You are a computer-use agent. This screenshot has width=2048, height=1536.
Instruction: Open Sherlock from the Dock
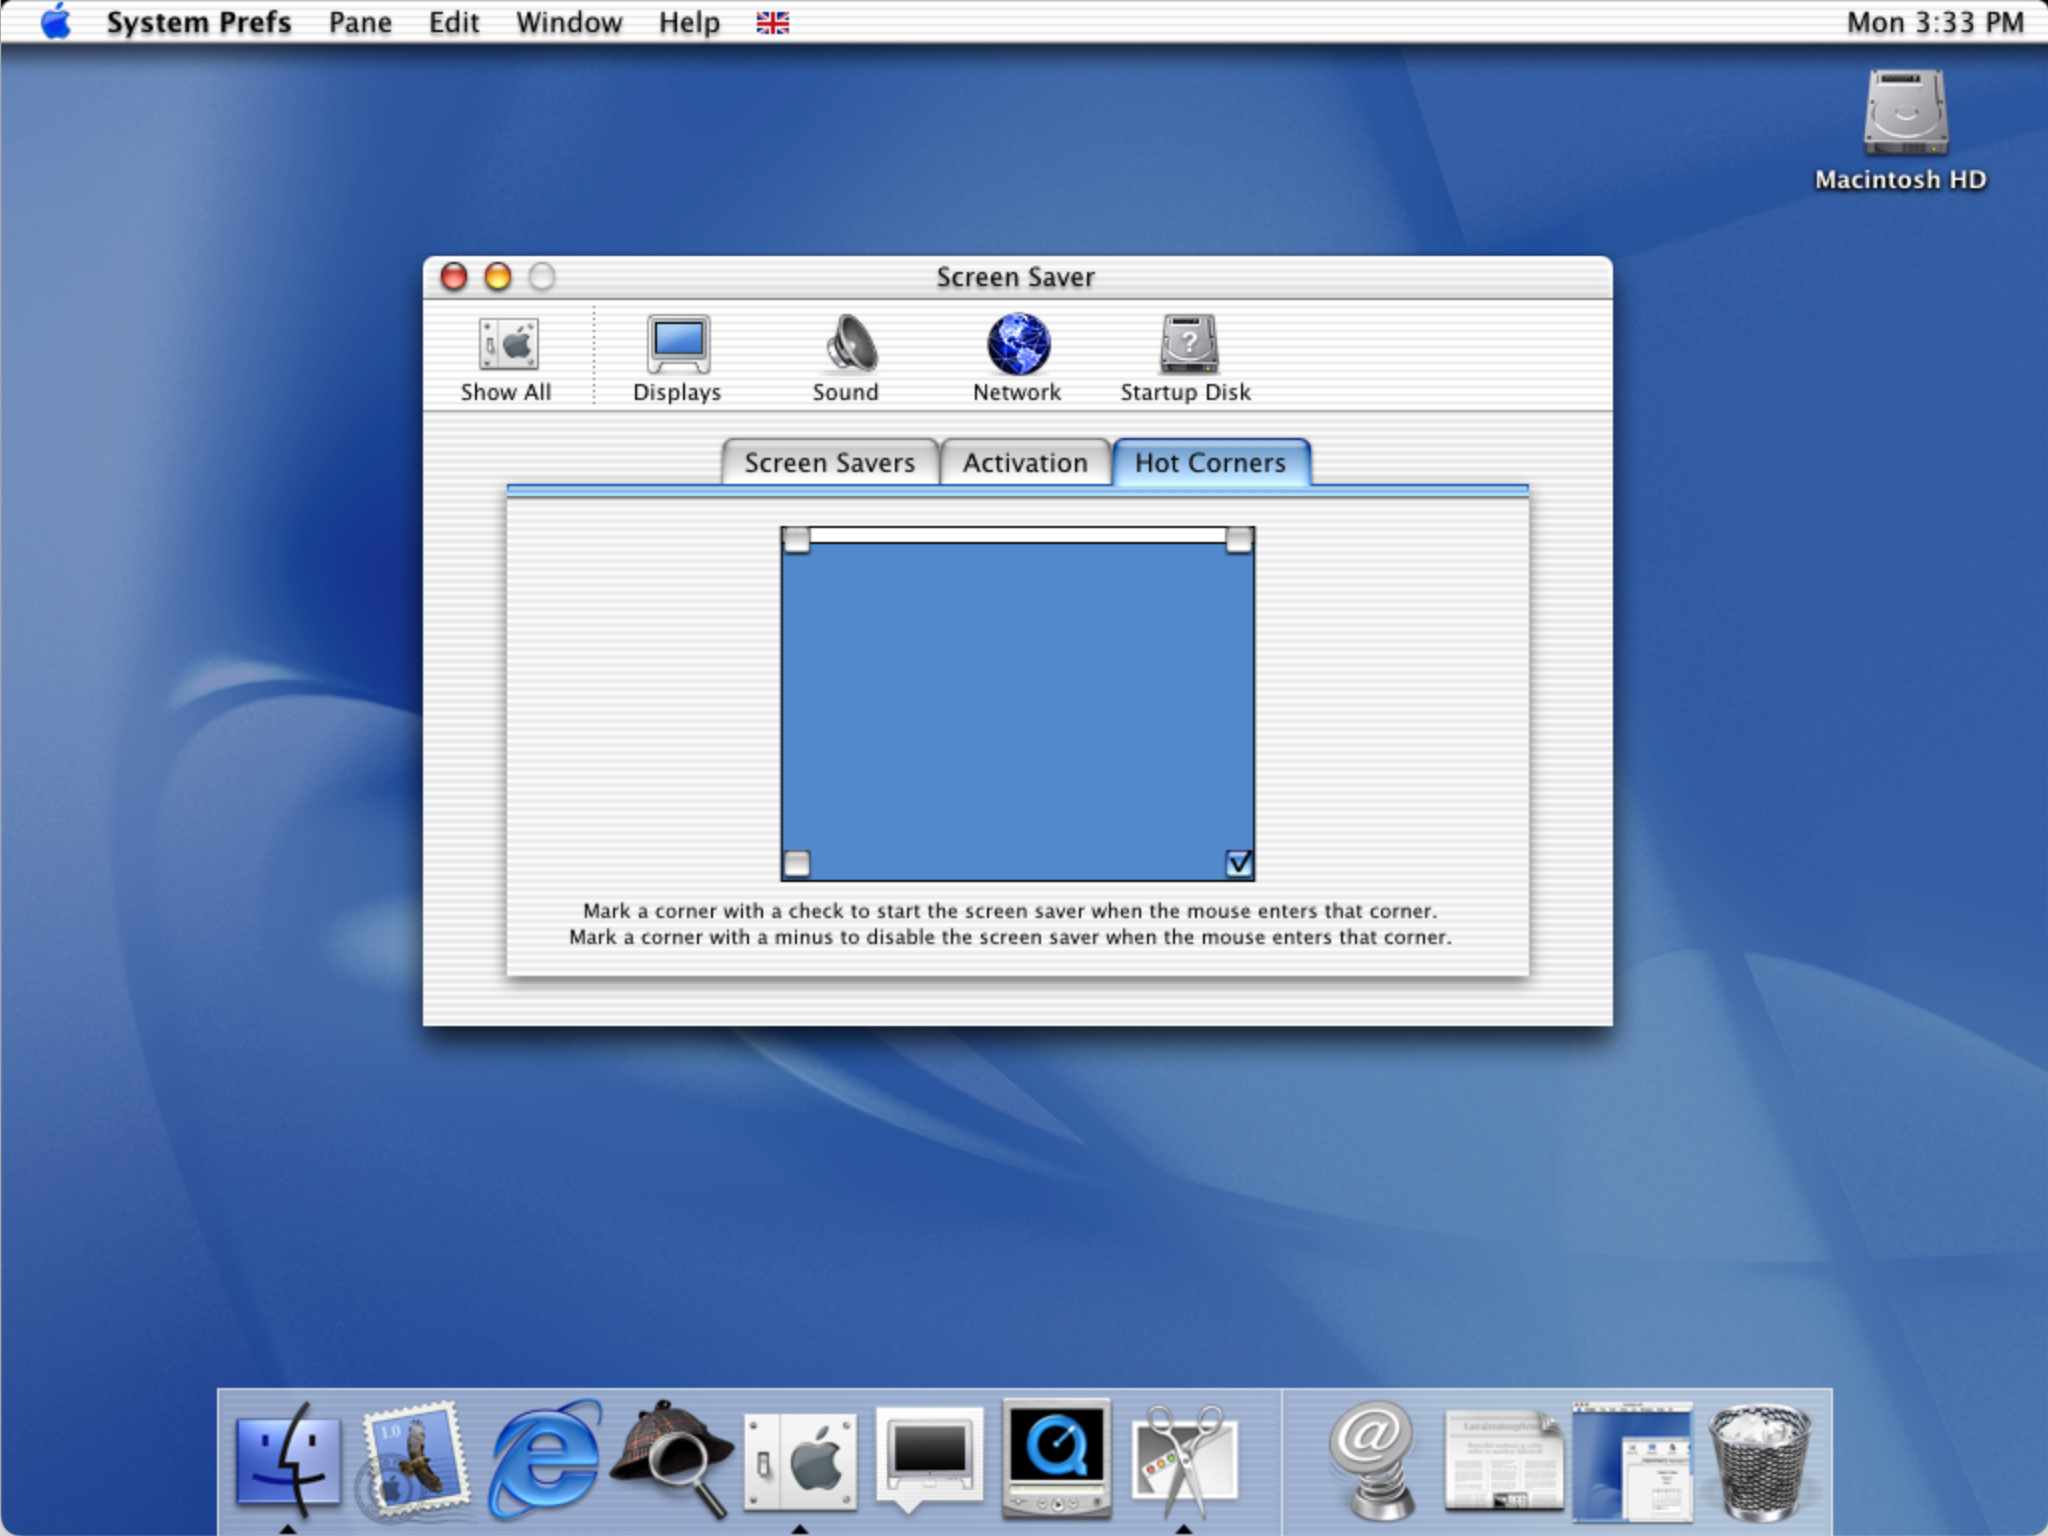tap(672, 1458)
